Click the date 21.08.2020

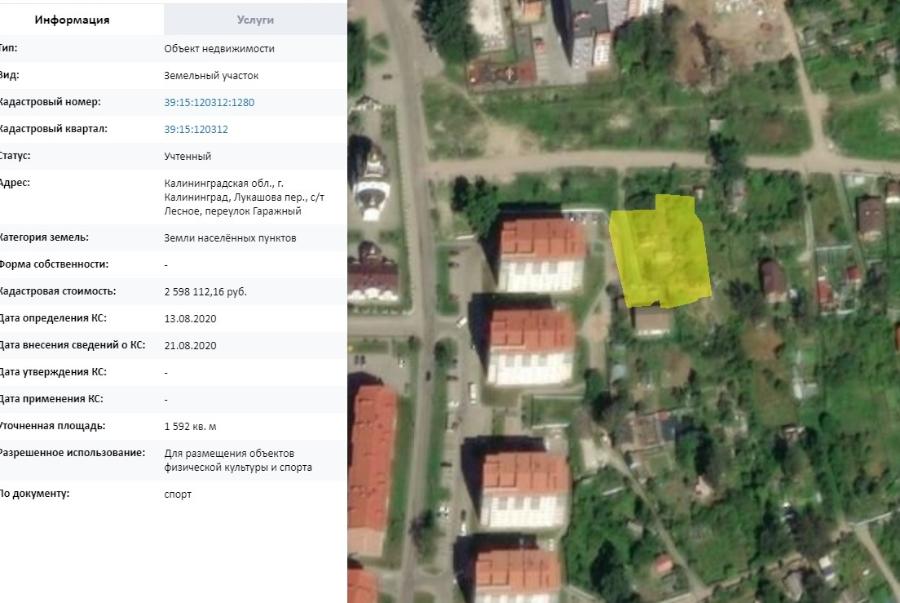pyautogui.click(x=190, y=345)
